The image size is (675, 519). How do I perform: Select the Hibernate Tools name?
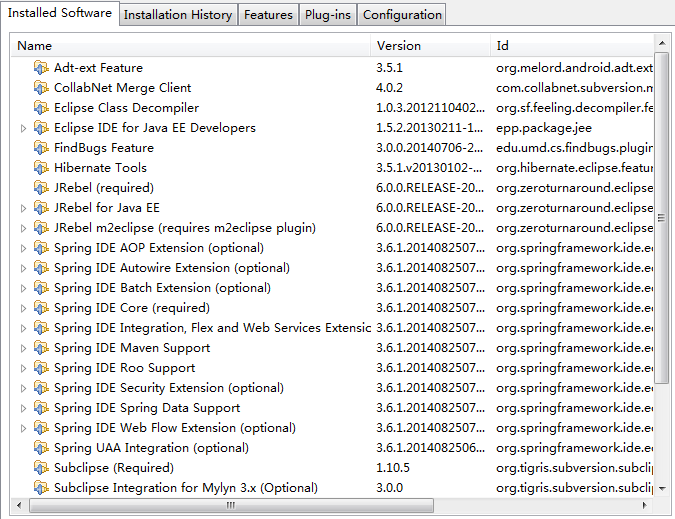[100, 168]
